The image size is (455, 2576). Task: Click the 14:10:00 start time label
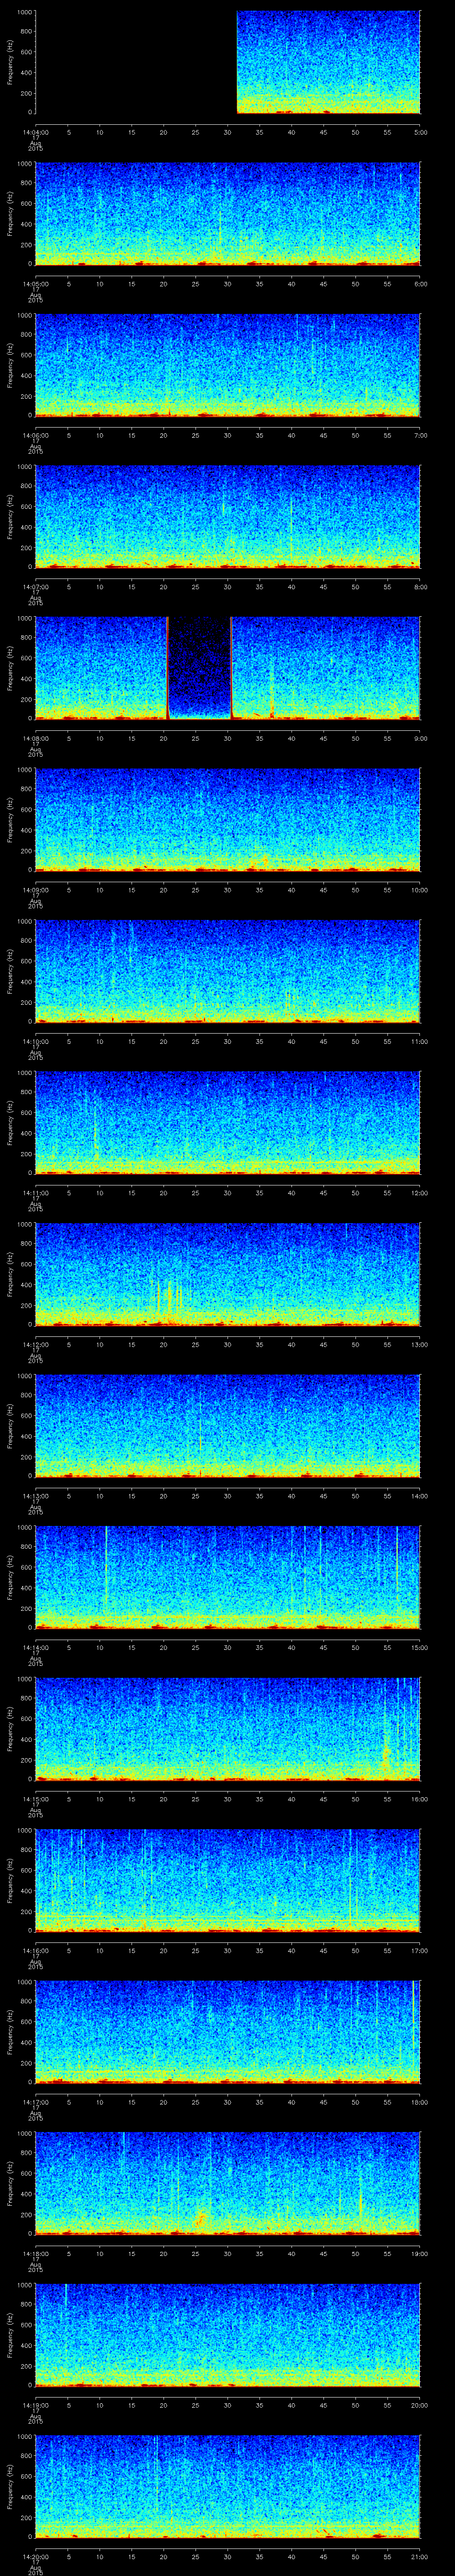click(35, 1041)
